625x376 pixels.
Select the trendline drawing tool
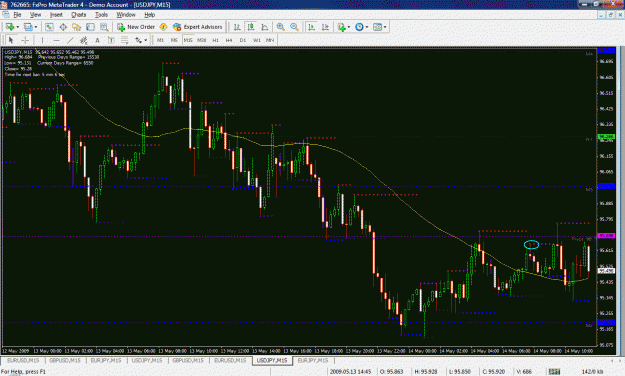tap(70, 40)
